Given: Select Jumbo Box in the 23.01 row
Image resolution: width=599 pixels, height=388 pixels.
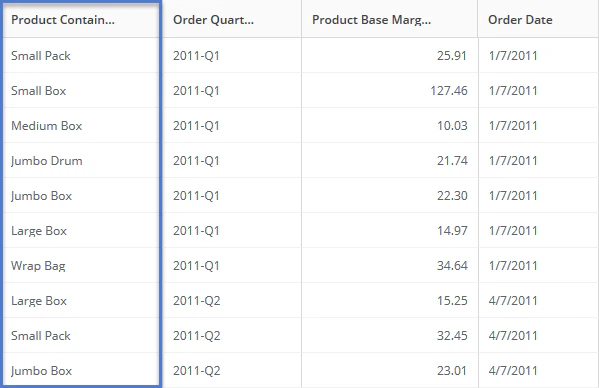Looking at the screenshot, I should (x=41, y=371).
